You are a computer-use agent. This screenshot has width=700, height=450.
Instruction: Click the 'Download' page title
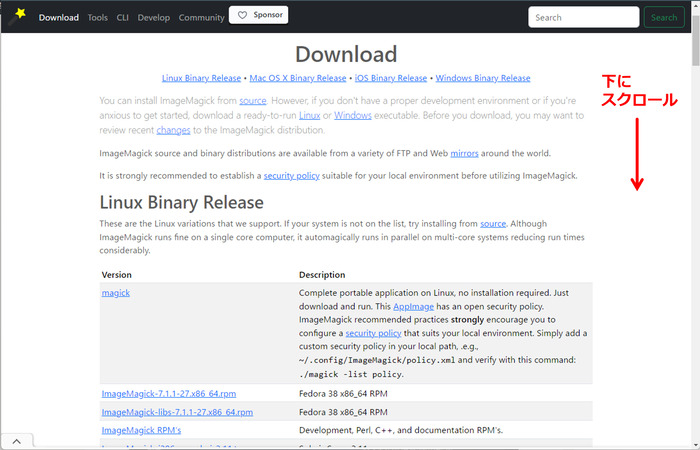click(346, 54)
